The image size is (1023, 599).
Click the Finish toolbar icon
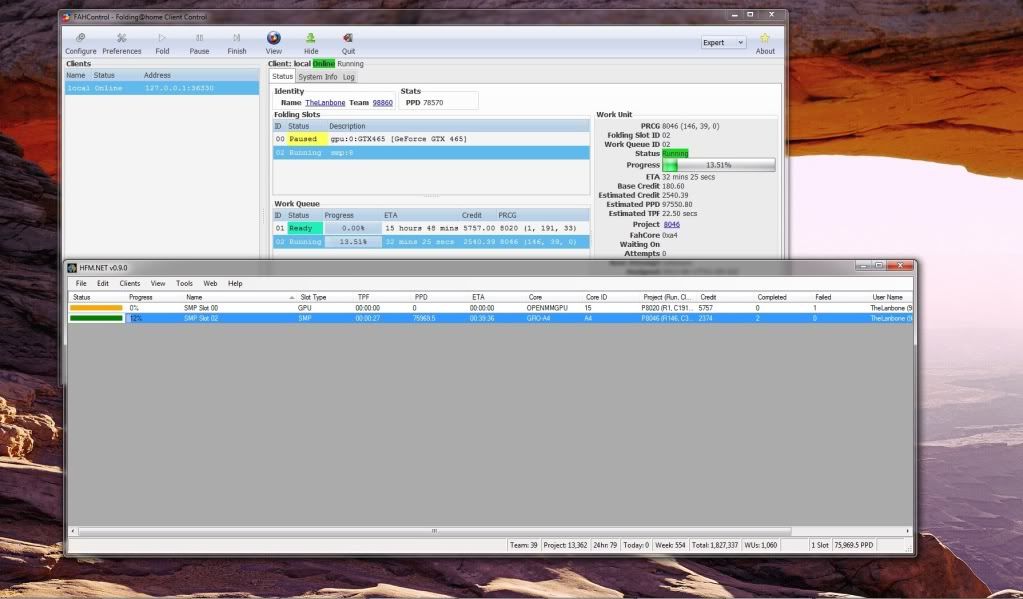click(237, 44)
